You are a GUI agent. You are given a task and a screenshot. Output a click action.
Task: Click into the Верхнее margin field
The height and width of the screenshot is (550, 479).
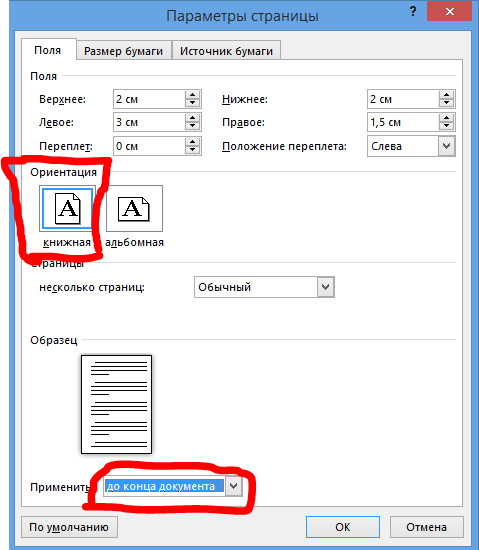[149, 99]
